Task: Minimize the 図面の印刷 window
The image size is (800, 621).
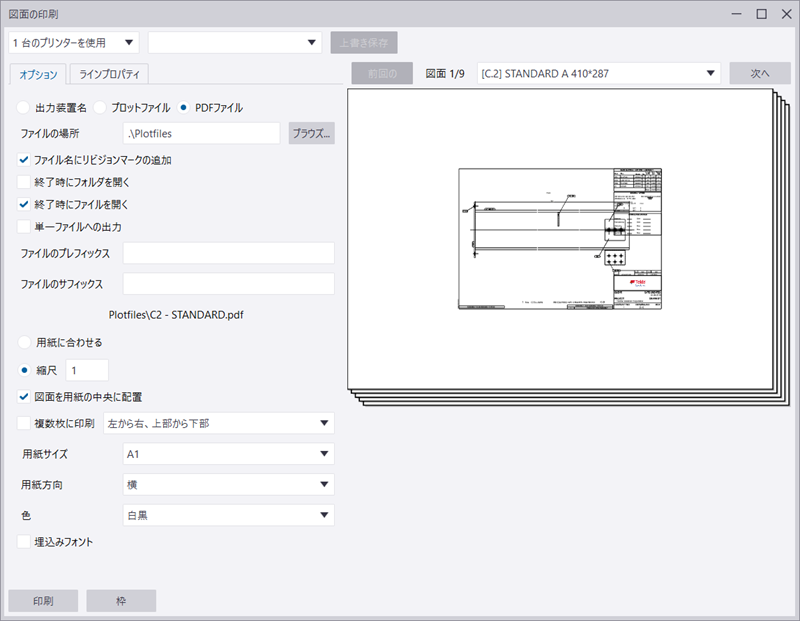Action: 736,14
